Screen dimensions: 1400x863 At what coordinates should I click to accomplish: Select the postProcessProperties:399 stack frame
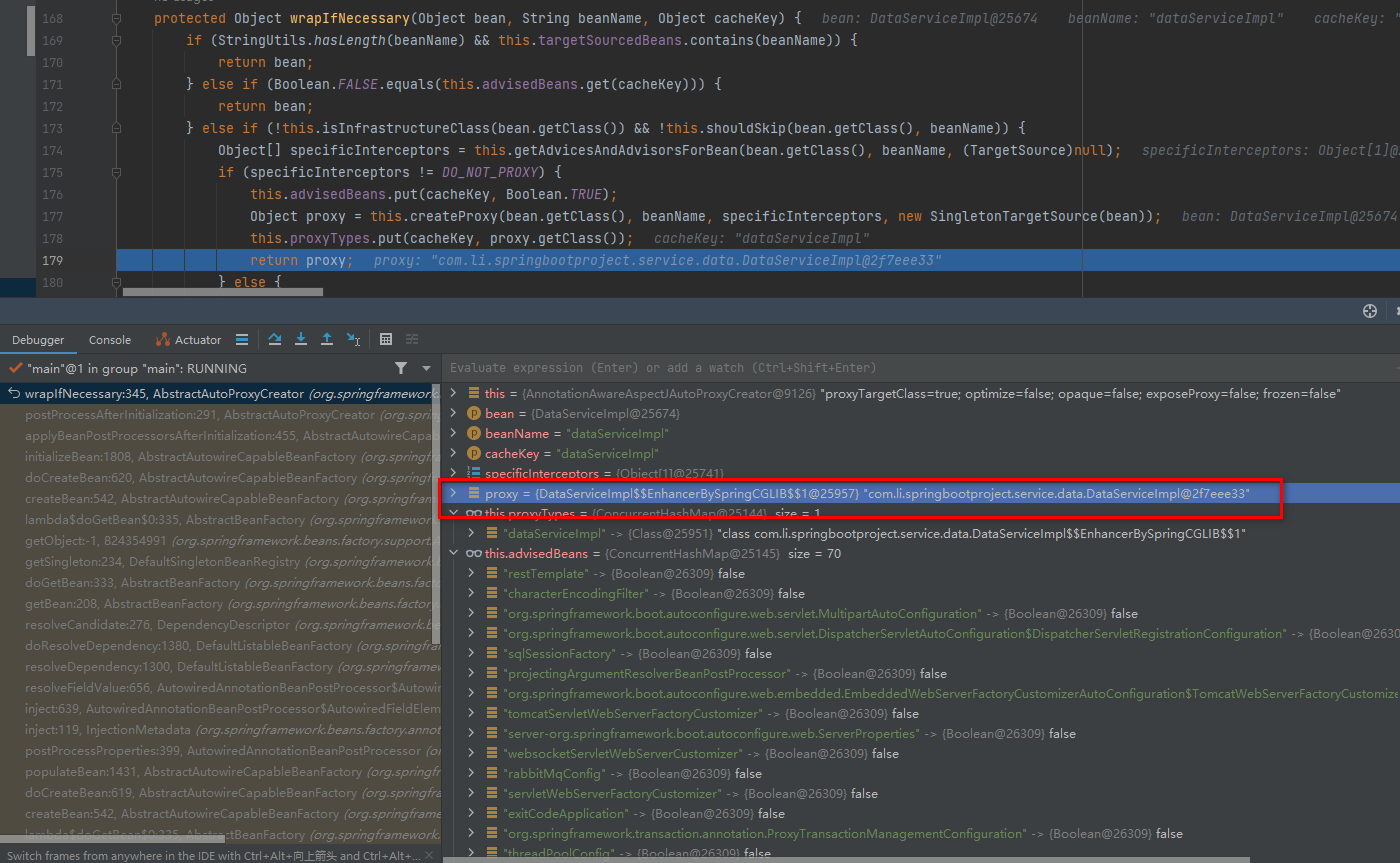pyautogui.click(x=219, y=751)
